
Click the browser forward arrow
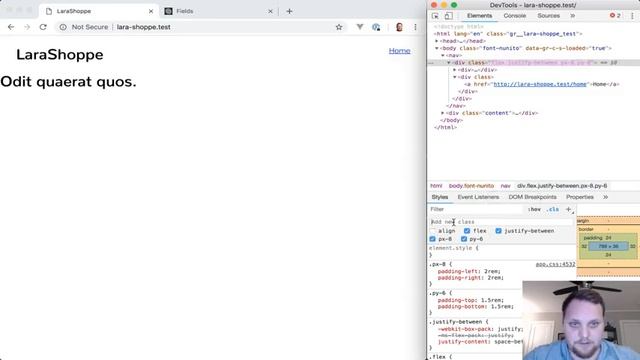(27, 27)
